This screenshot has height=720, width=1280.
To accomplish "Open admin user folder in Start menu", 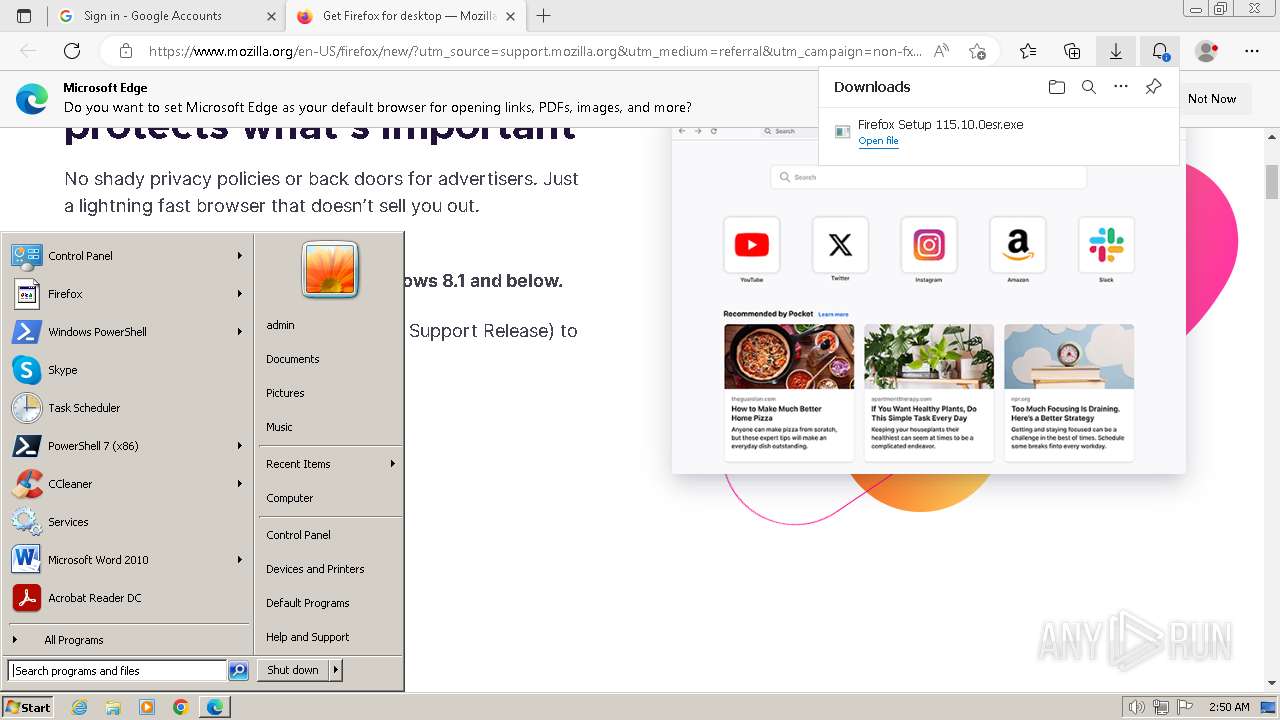I will click(280, 325).
